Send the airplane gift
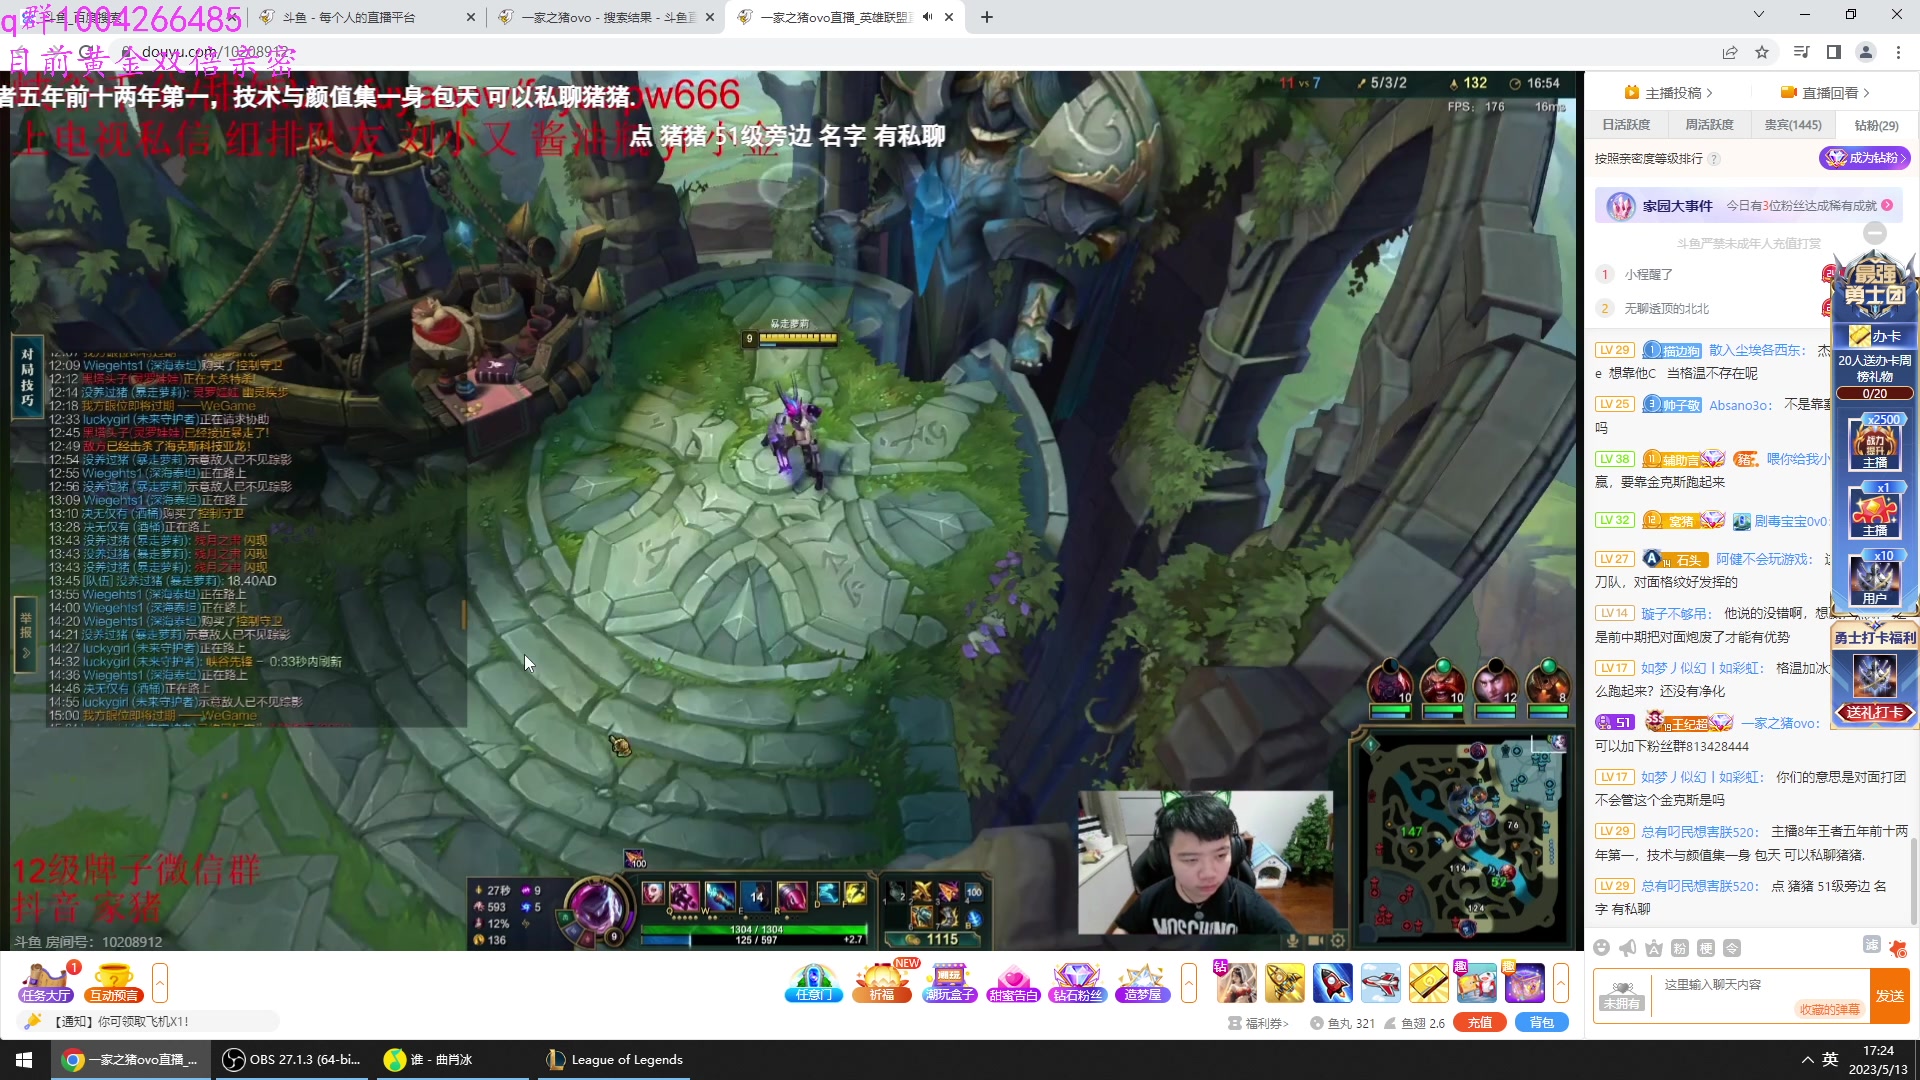 click(x=1380, y=983)
